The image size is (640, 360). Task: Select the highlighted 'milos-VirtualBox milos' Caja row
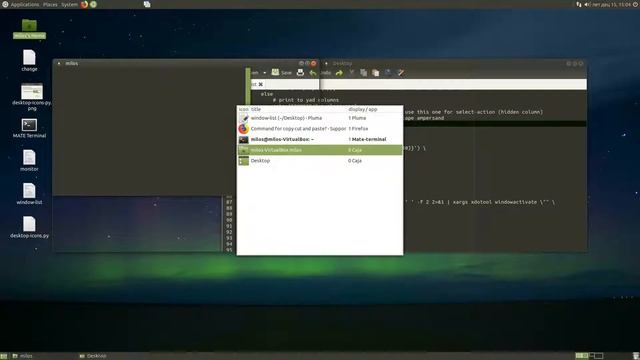tap(320, 150)
